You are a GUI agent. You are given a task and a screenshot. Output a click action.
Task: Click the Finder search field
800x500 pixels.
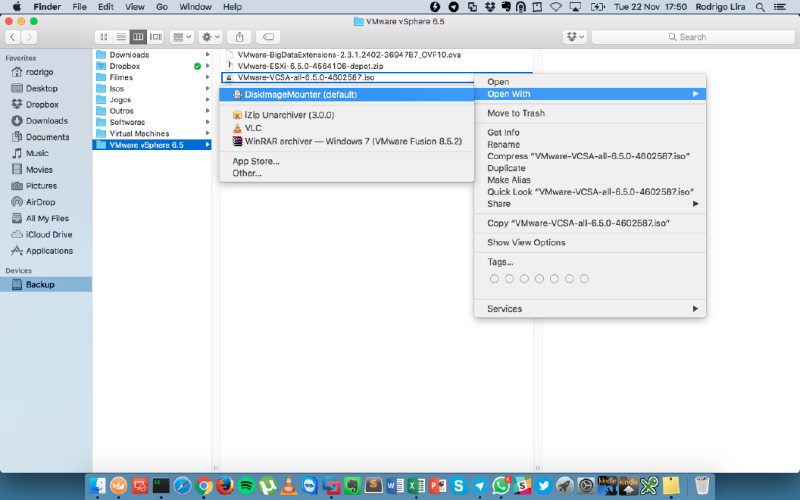click(x=690, y=37)
